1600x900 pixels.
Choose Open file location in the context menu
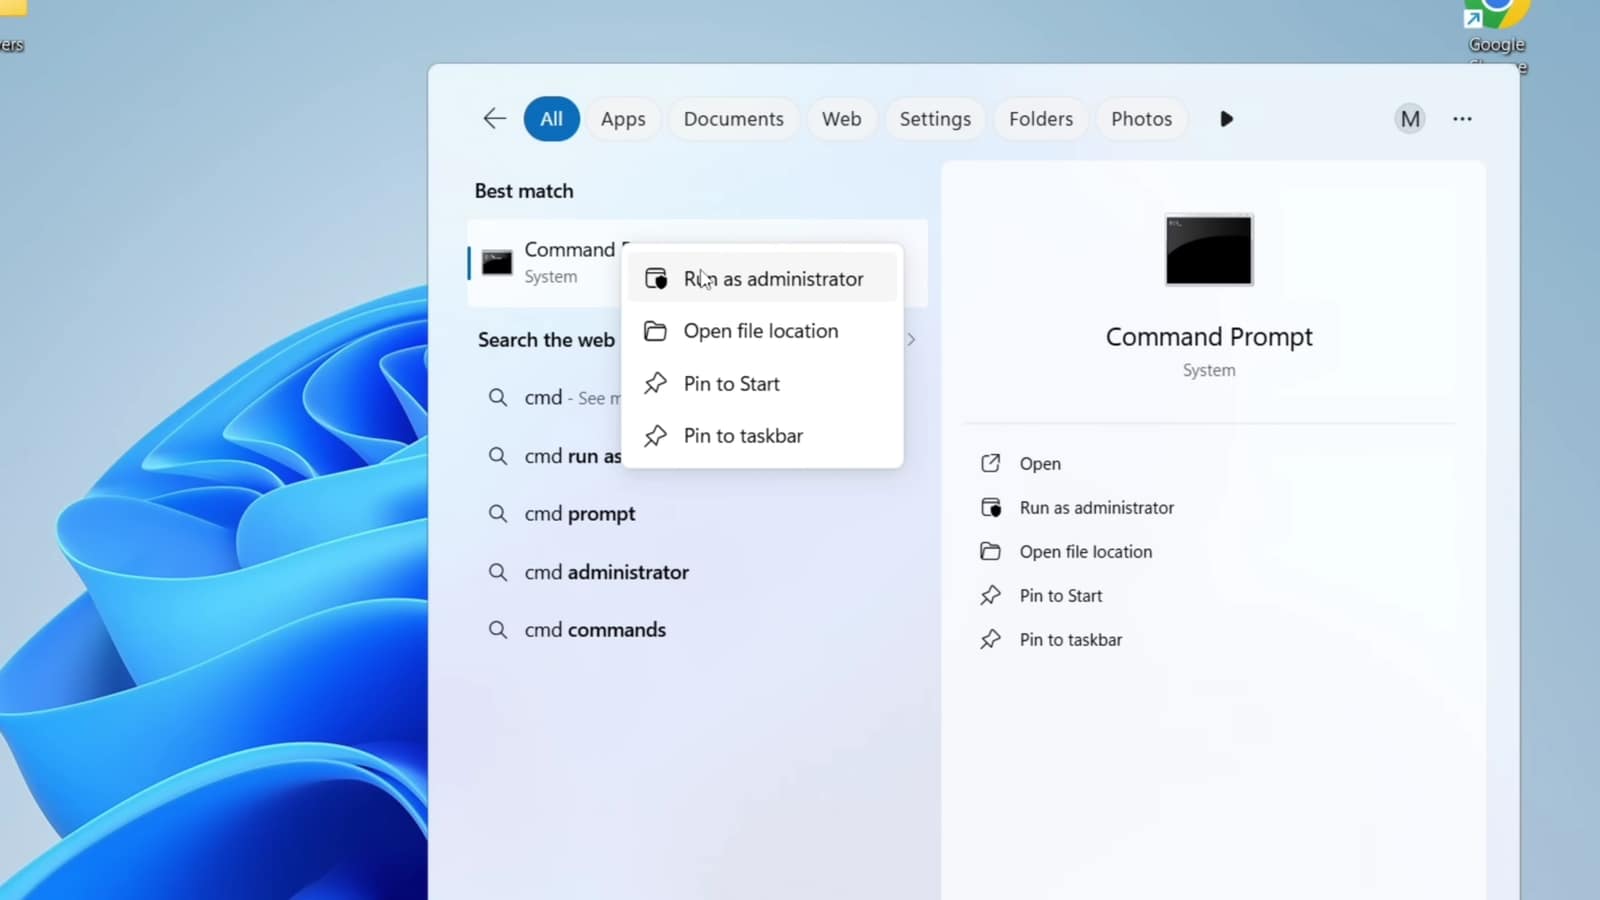click(762, 331)
